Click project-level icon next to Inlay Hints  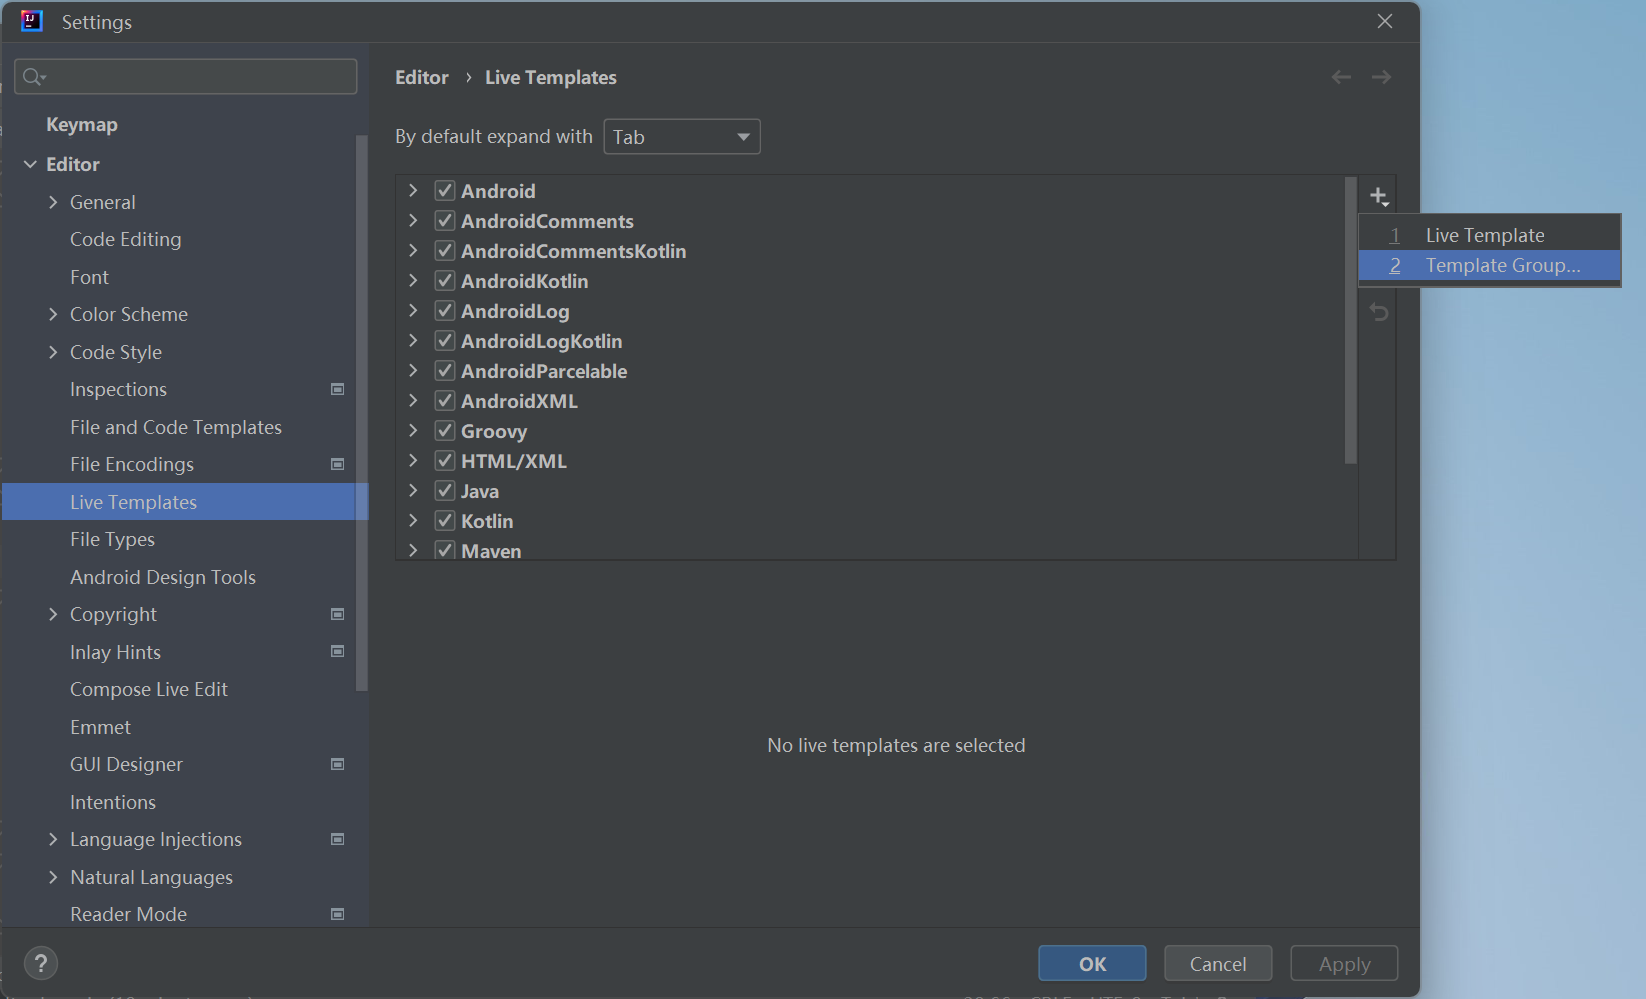[338, 651]
